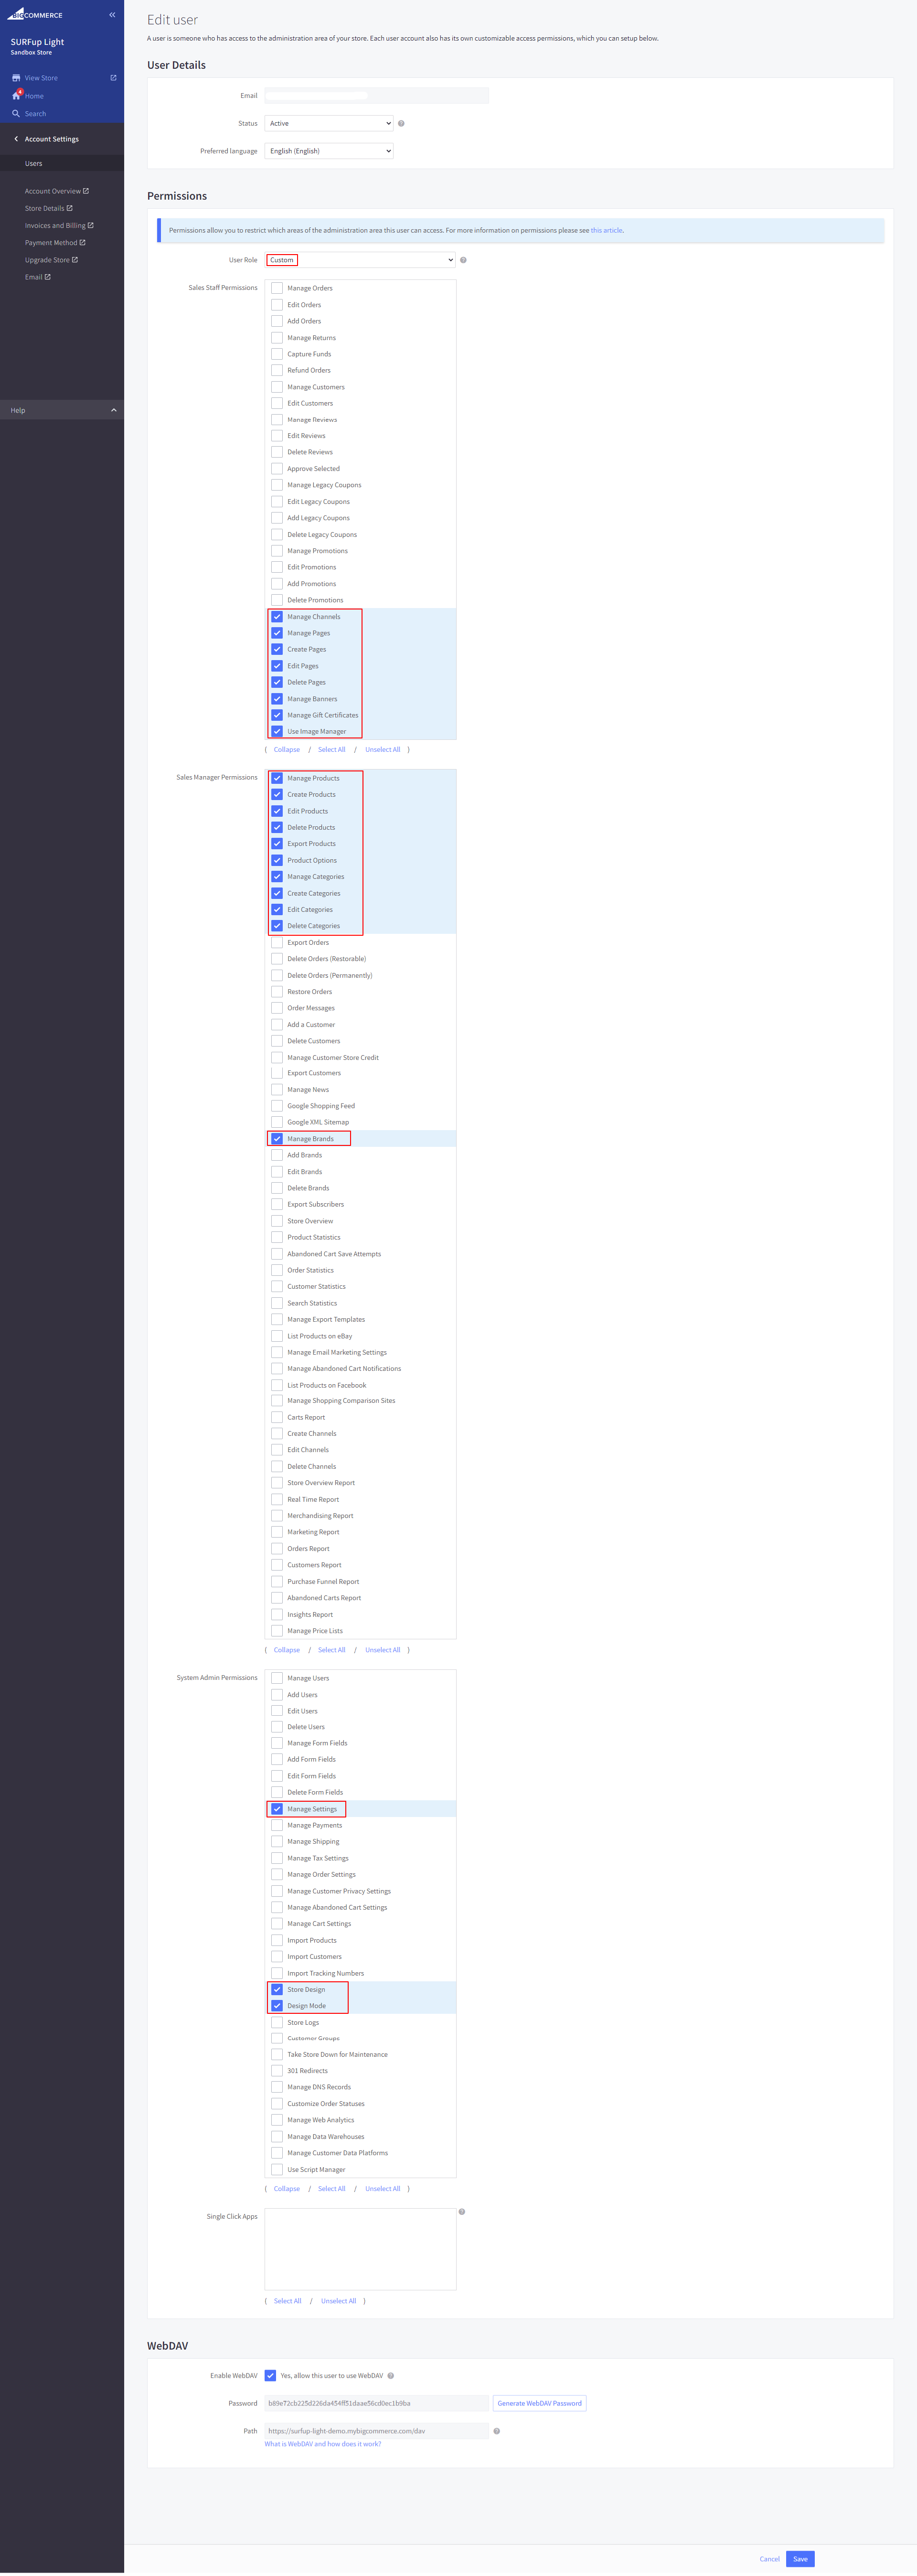
Task: Click the Save button
Action: (x=800, y=2558)
